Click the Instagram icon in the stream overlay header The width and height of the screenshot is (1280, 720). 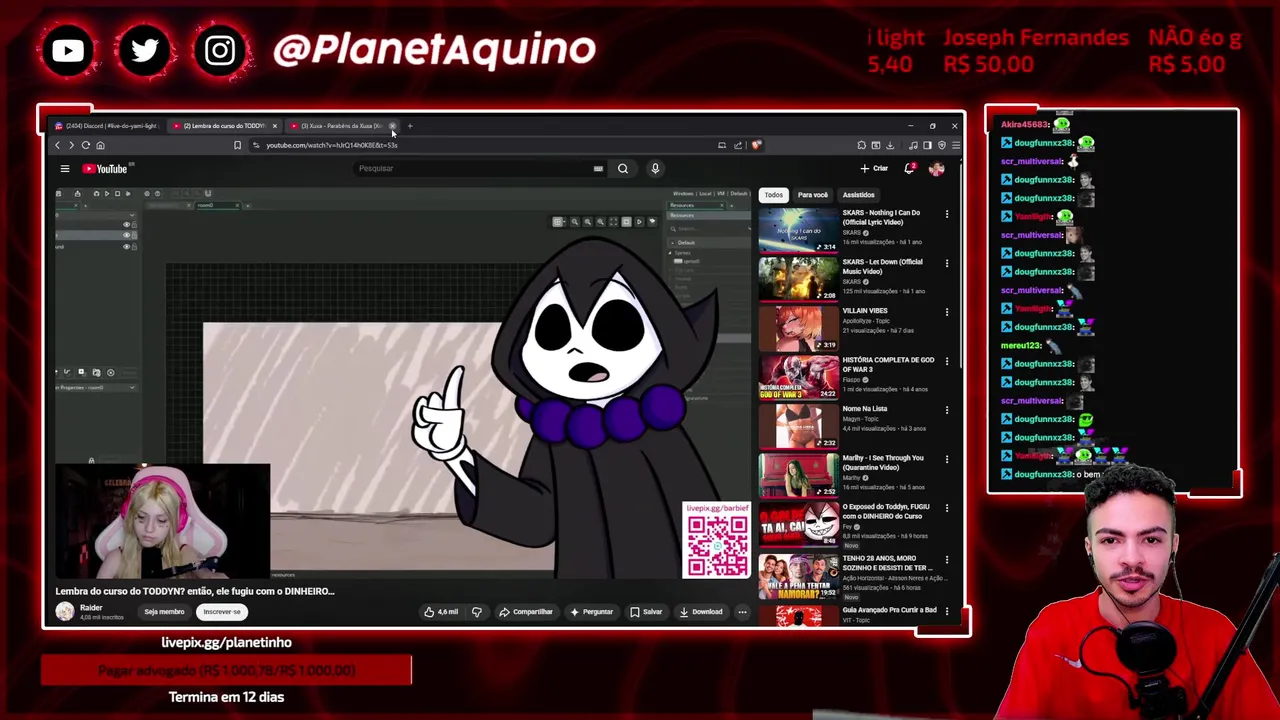click(220, 50)
